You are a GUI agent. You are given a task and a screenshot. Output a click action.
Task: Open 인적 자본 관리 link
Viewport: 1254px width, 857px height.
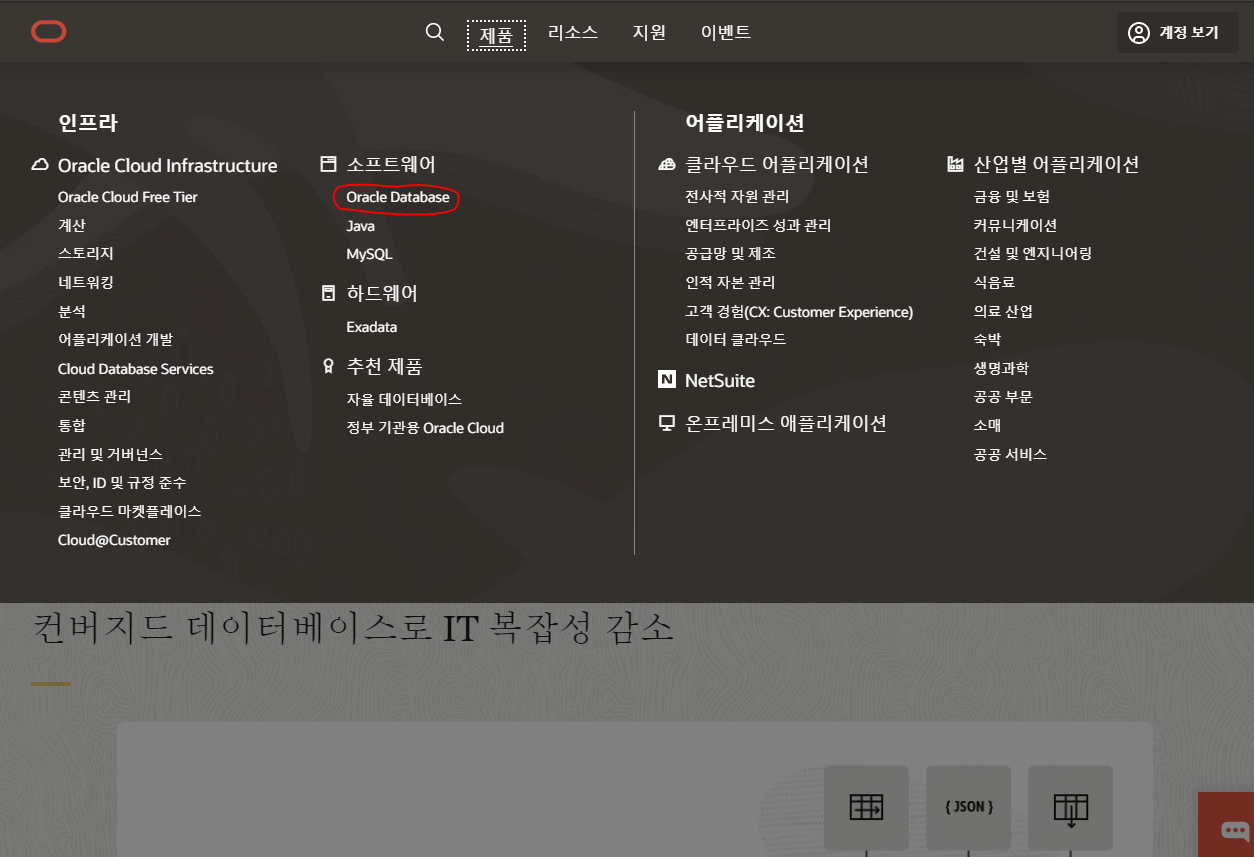pyautogui.click(x=730, y=282)
